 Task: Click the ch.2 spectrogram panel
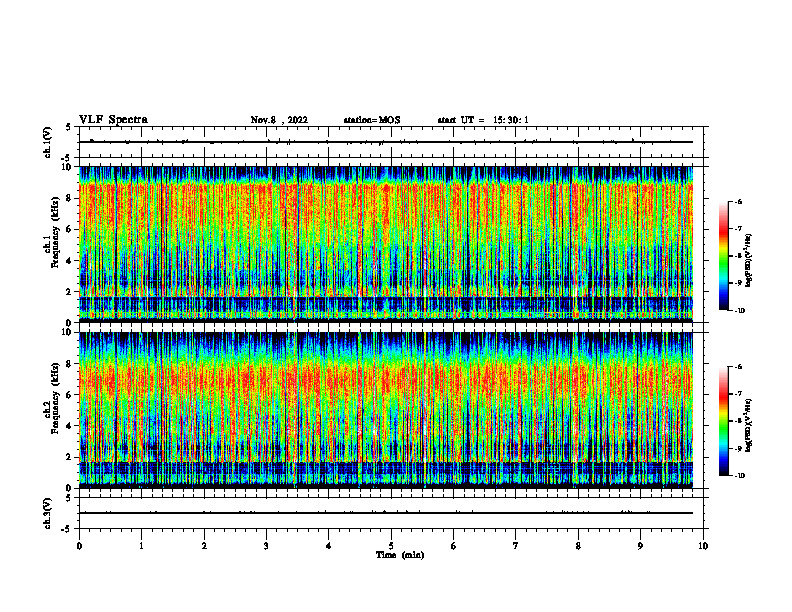click(x=386, y=410)
